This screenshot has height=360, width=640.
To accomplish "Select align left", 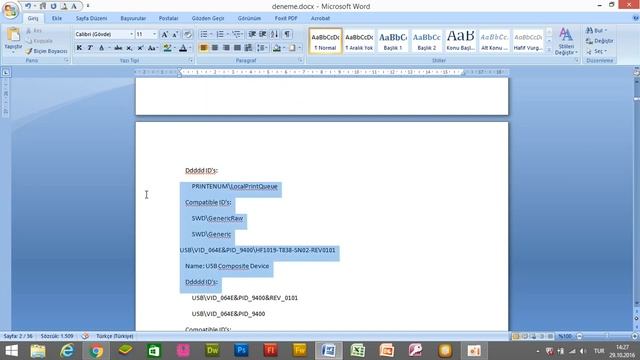I will [x=203, y=48].
